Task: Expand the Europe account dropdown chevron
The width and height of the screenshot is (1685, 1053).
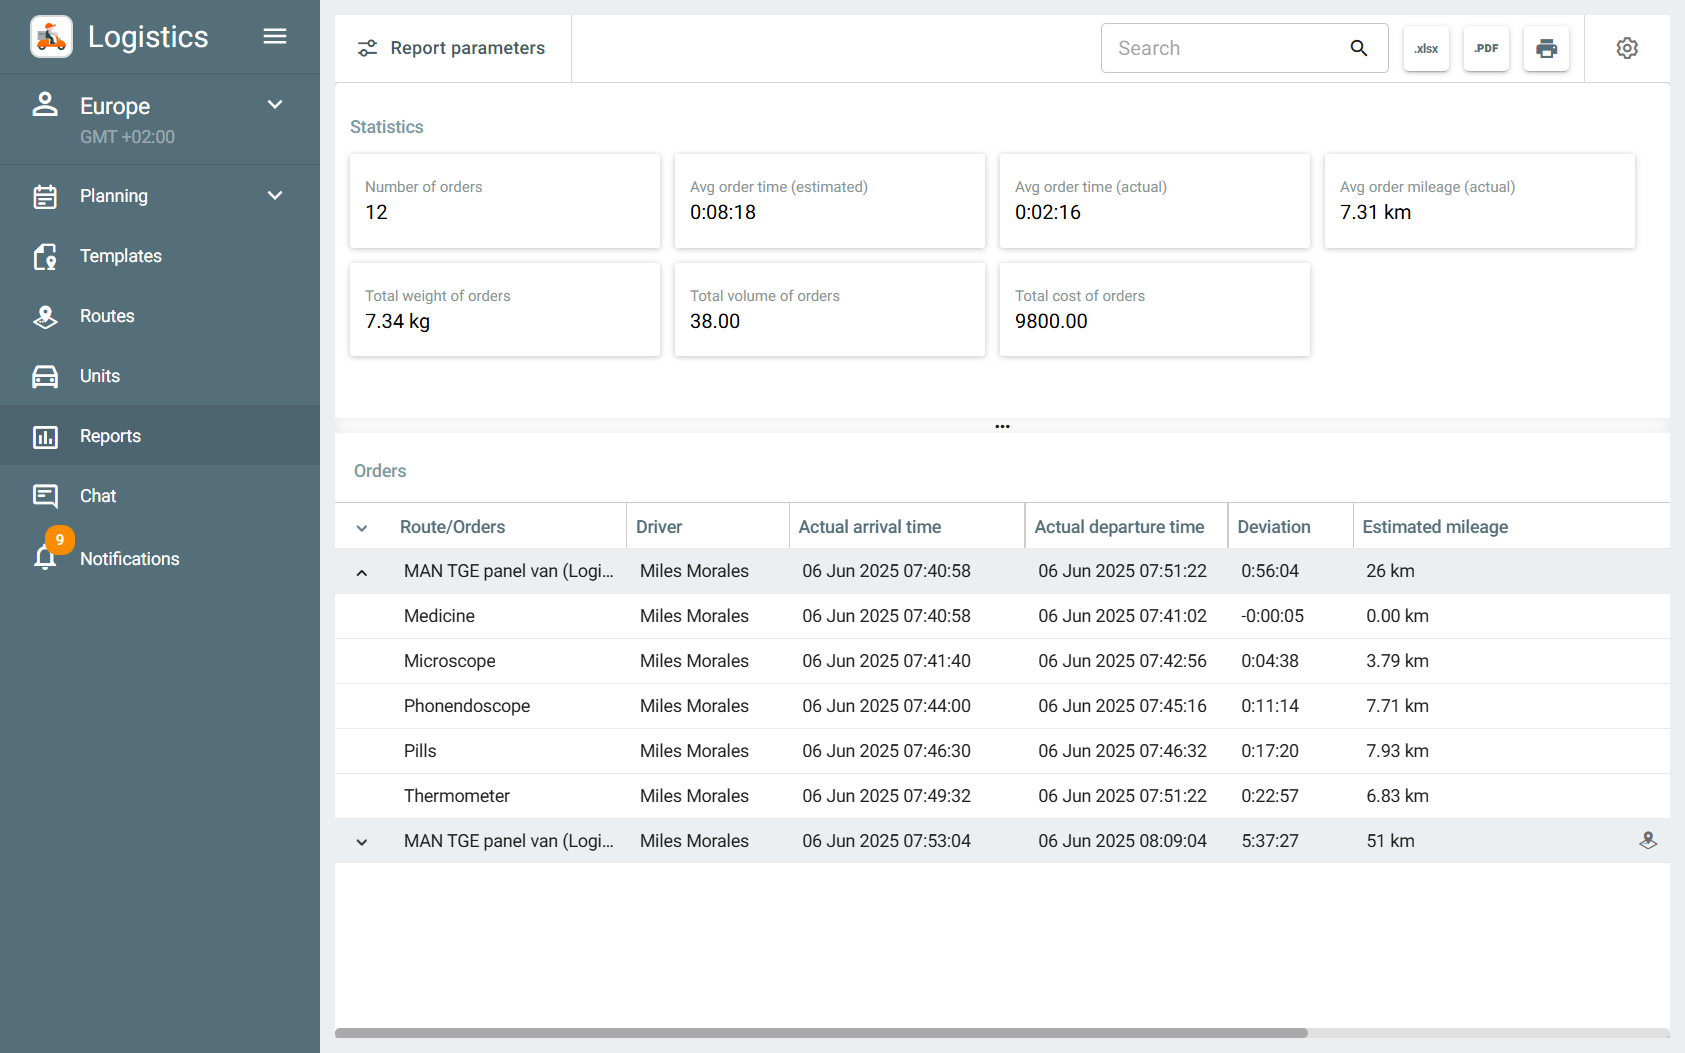Action: tap(275, 105)
